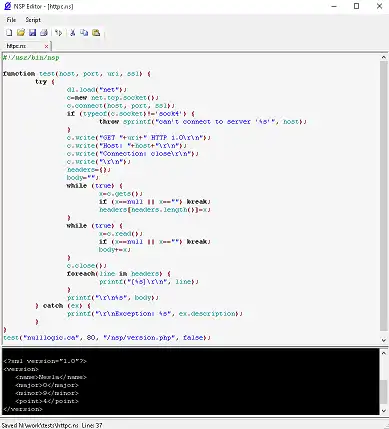Viewport: 389px width, 429px height.
Task: Create a new file with the blank-page icon
Action: coord(9,33)
